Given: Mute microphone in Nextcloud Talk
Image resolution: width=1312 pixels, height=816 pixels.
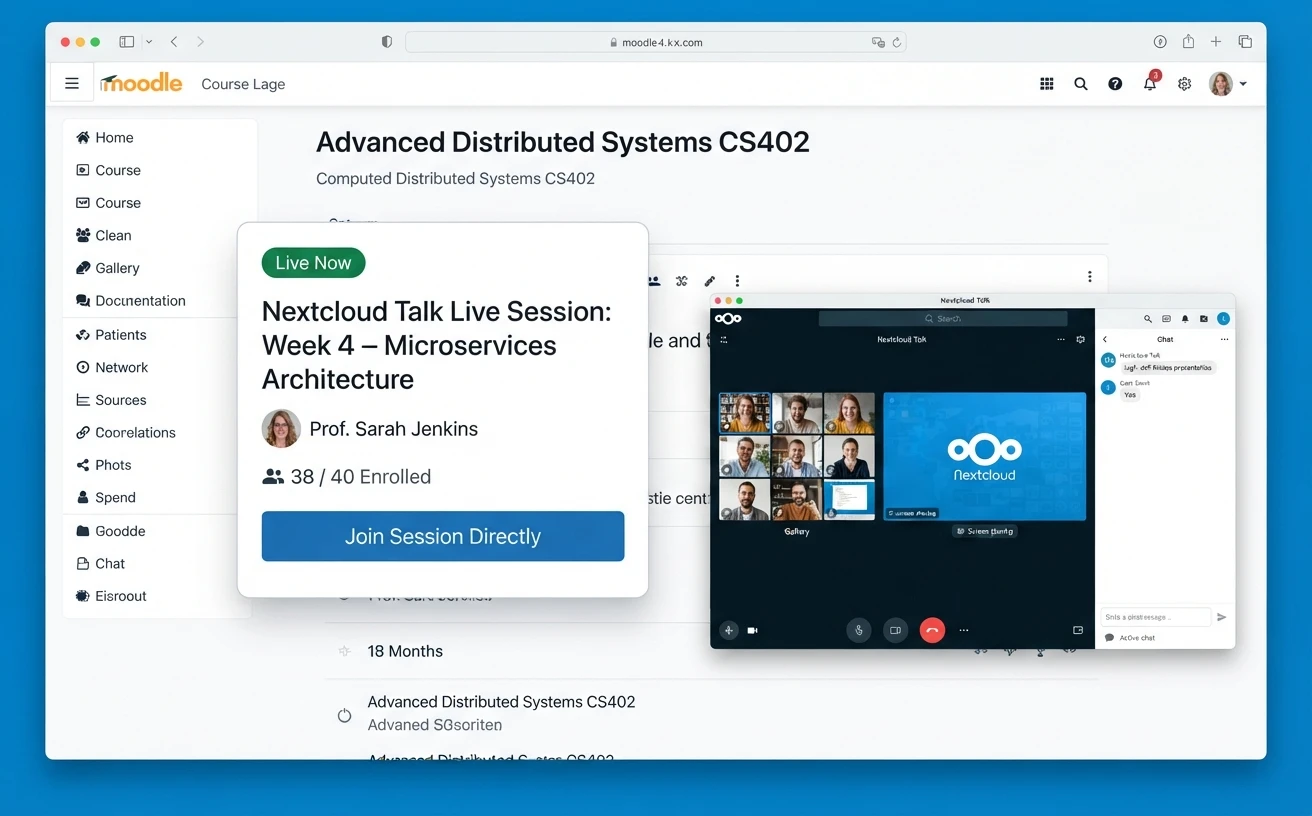Looking at the screenshot, I should point(859,630).
